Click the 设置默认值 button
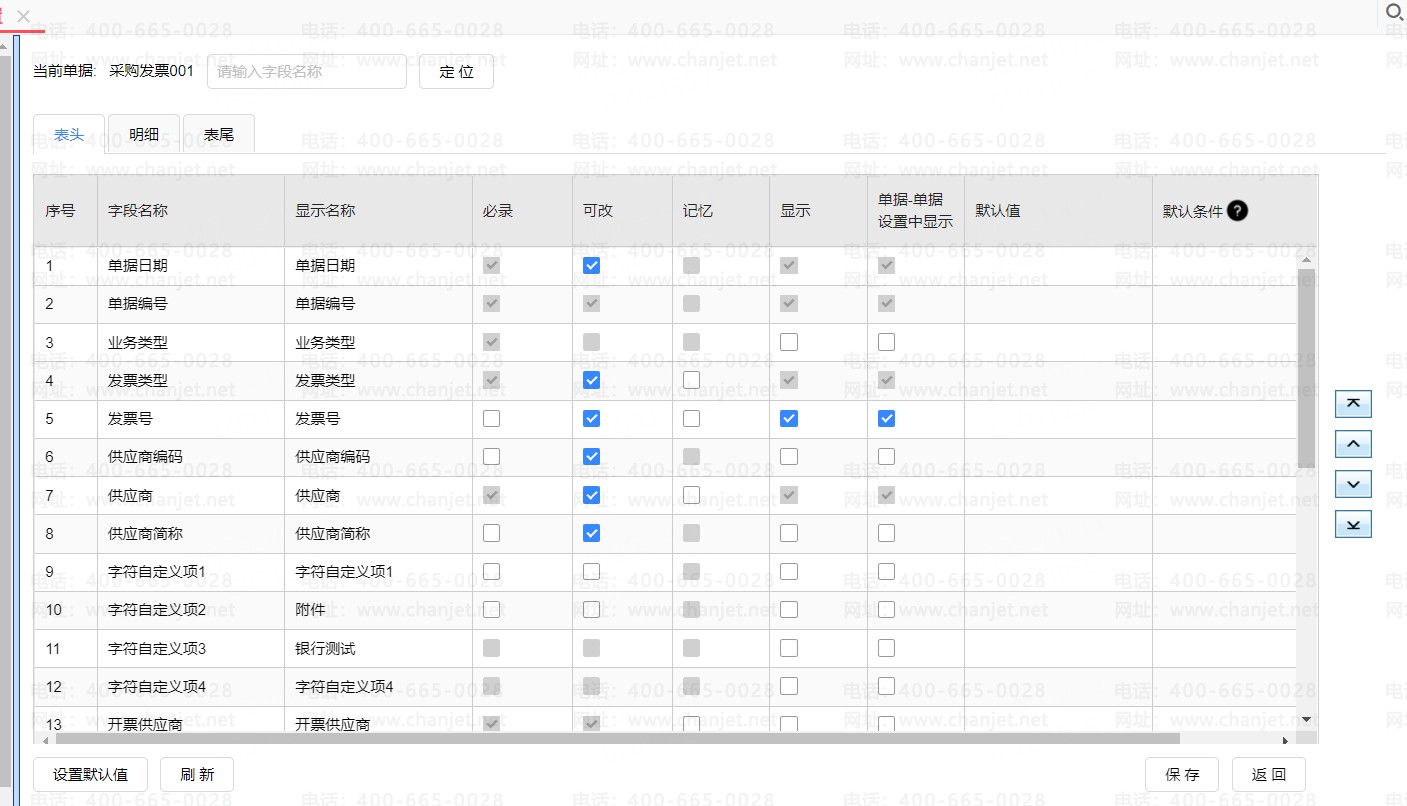 click(91, 775)
